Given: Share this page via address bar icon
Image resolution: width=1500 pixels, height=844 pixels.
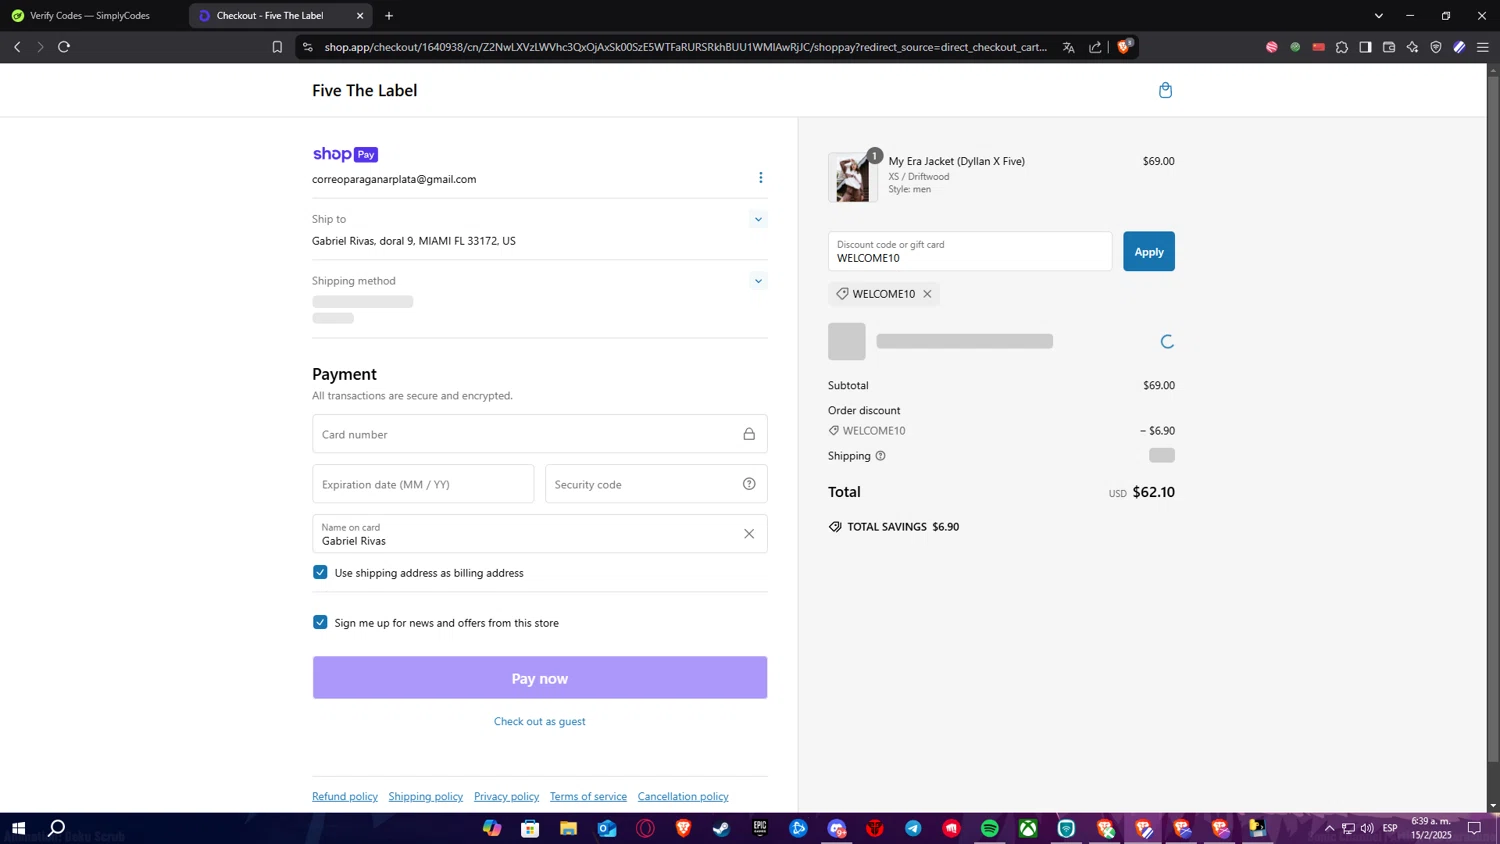Looking at the screenshot, I should click(1095, 47).
